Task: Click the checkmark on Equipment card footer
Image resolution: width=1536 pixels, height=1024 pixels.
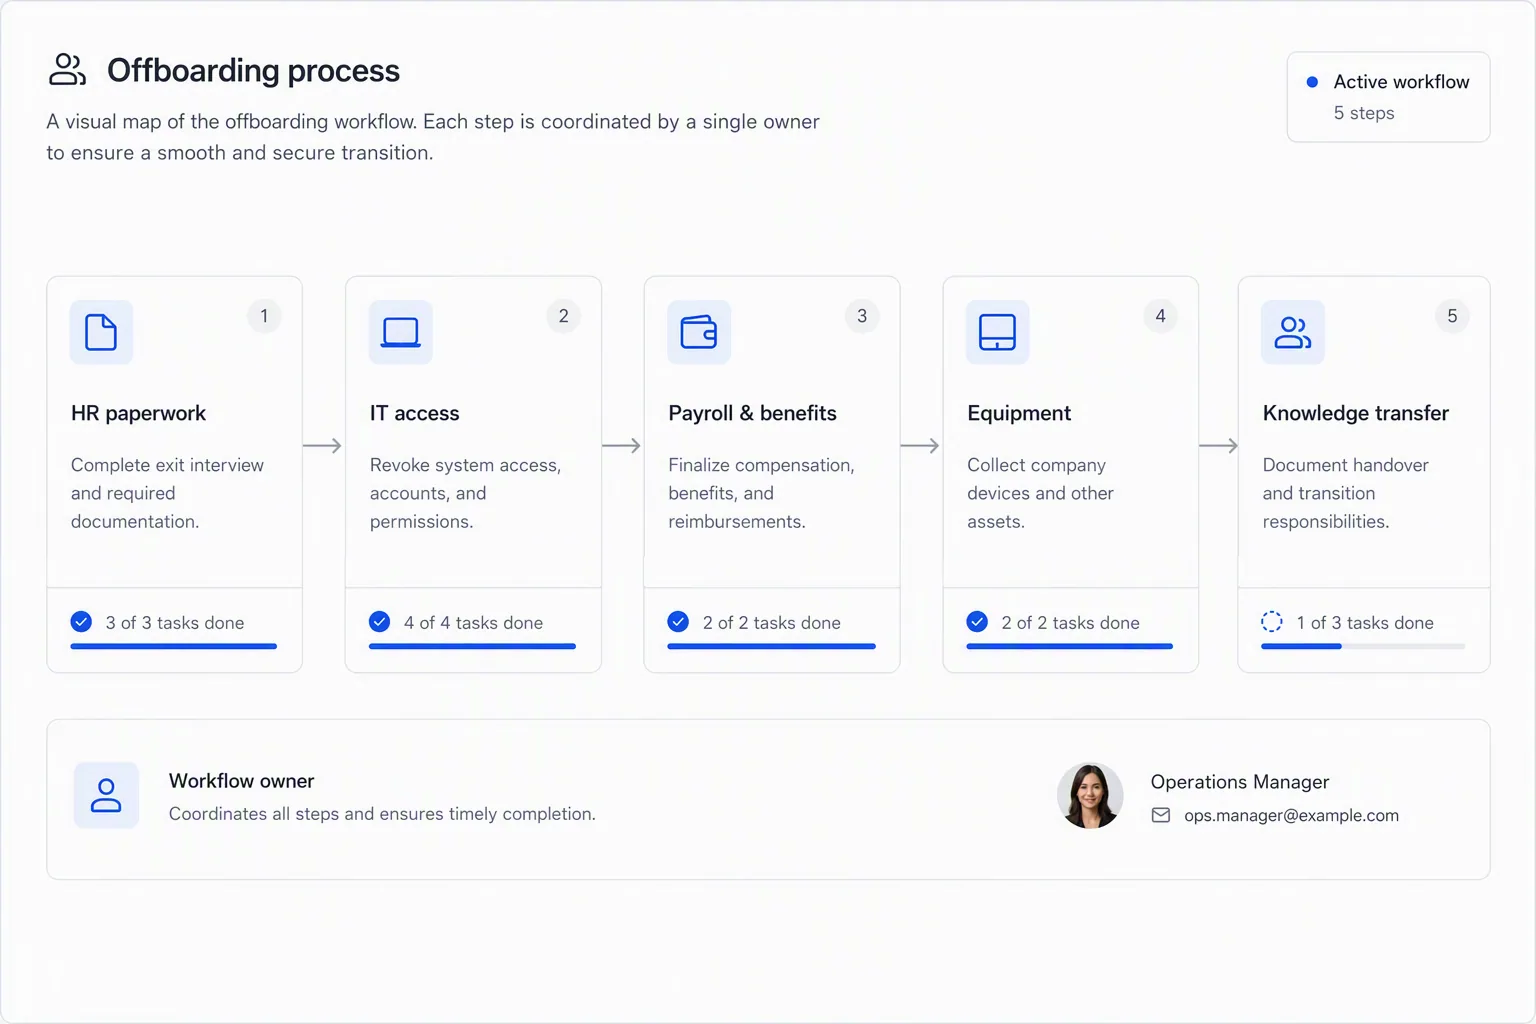Action: [977, 622]
